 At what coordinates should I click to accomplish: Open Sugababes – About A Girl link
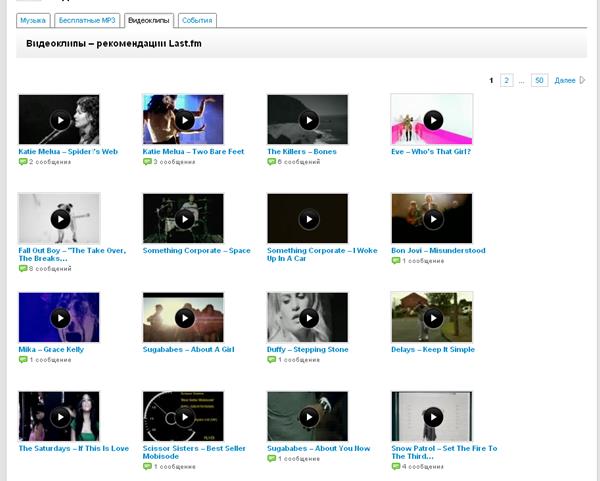[190, 350]
